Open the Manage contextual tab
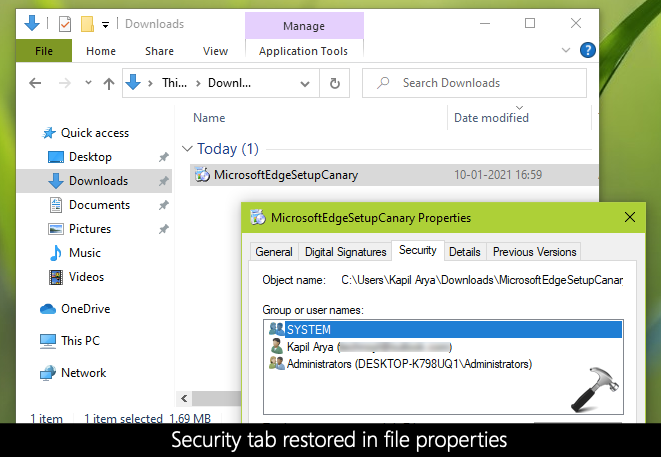Screen dimensions: 661x457 click(x=304, y=26)
